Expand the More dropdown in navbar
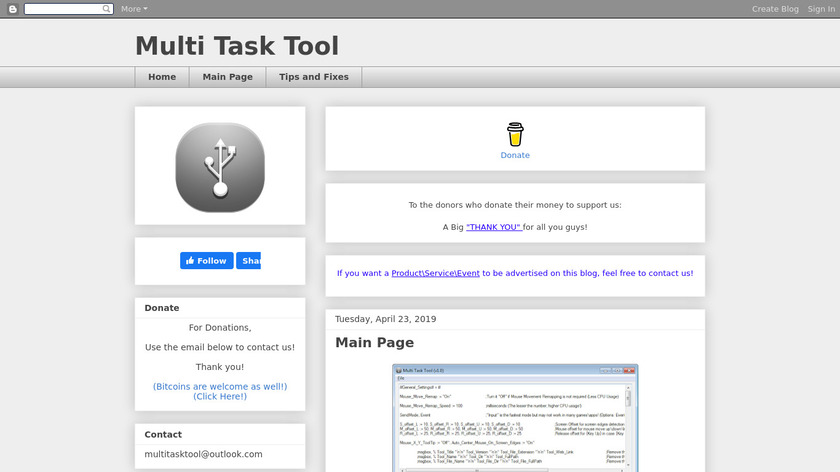840x472 pixels. point(134,9)
